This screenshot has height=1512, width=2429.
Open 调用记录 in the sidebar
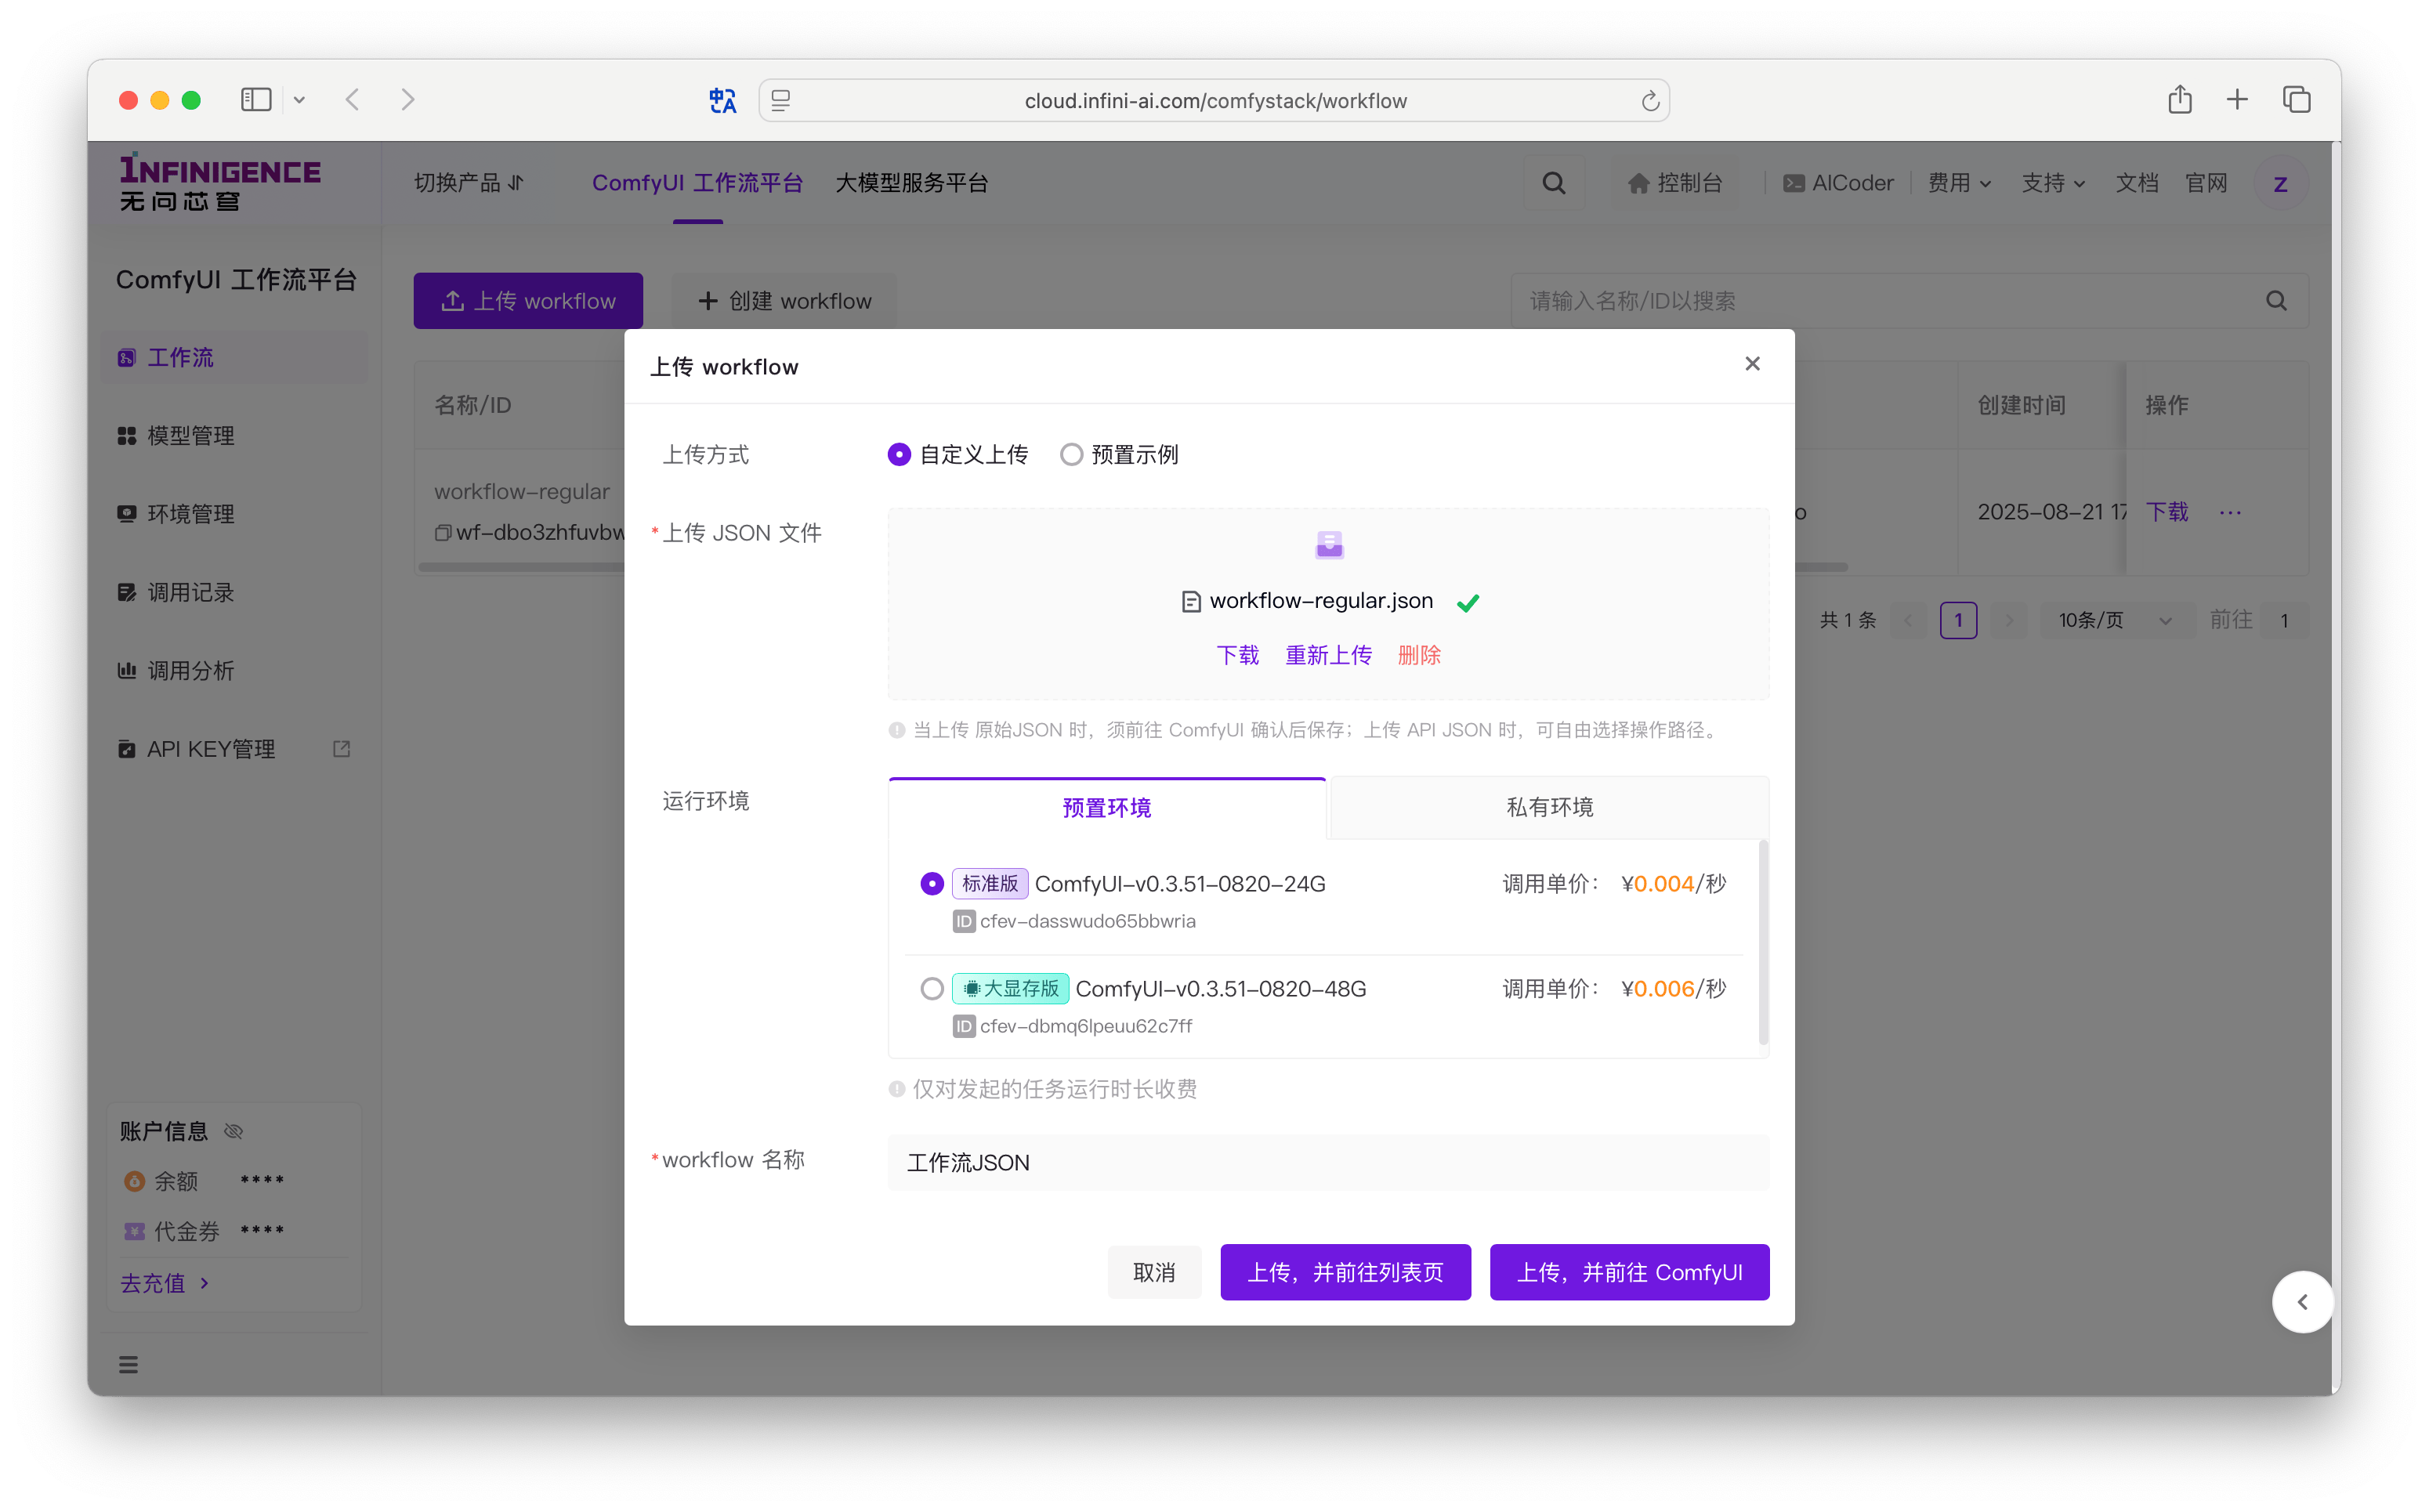(234, 592)
